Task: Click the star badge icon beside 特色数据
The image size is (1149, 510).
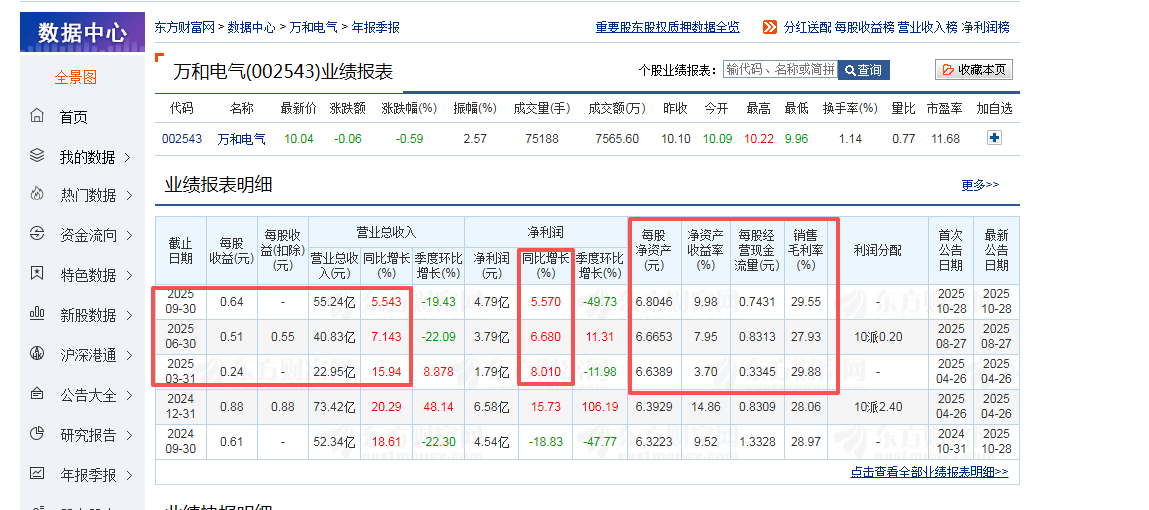Action: pos(37,274)
